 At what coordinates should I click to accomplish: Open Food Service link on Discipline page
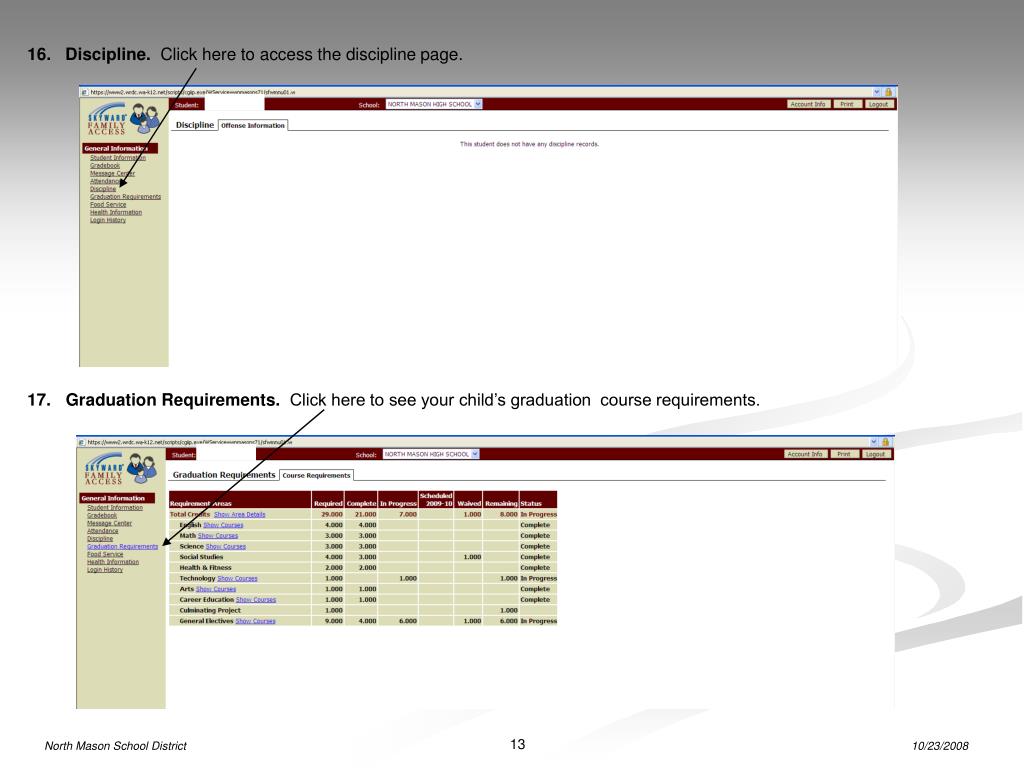pyautogui.click(x=108, y=204)
